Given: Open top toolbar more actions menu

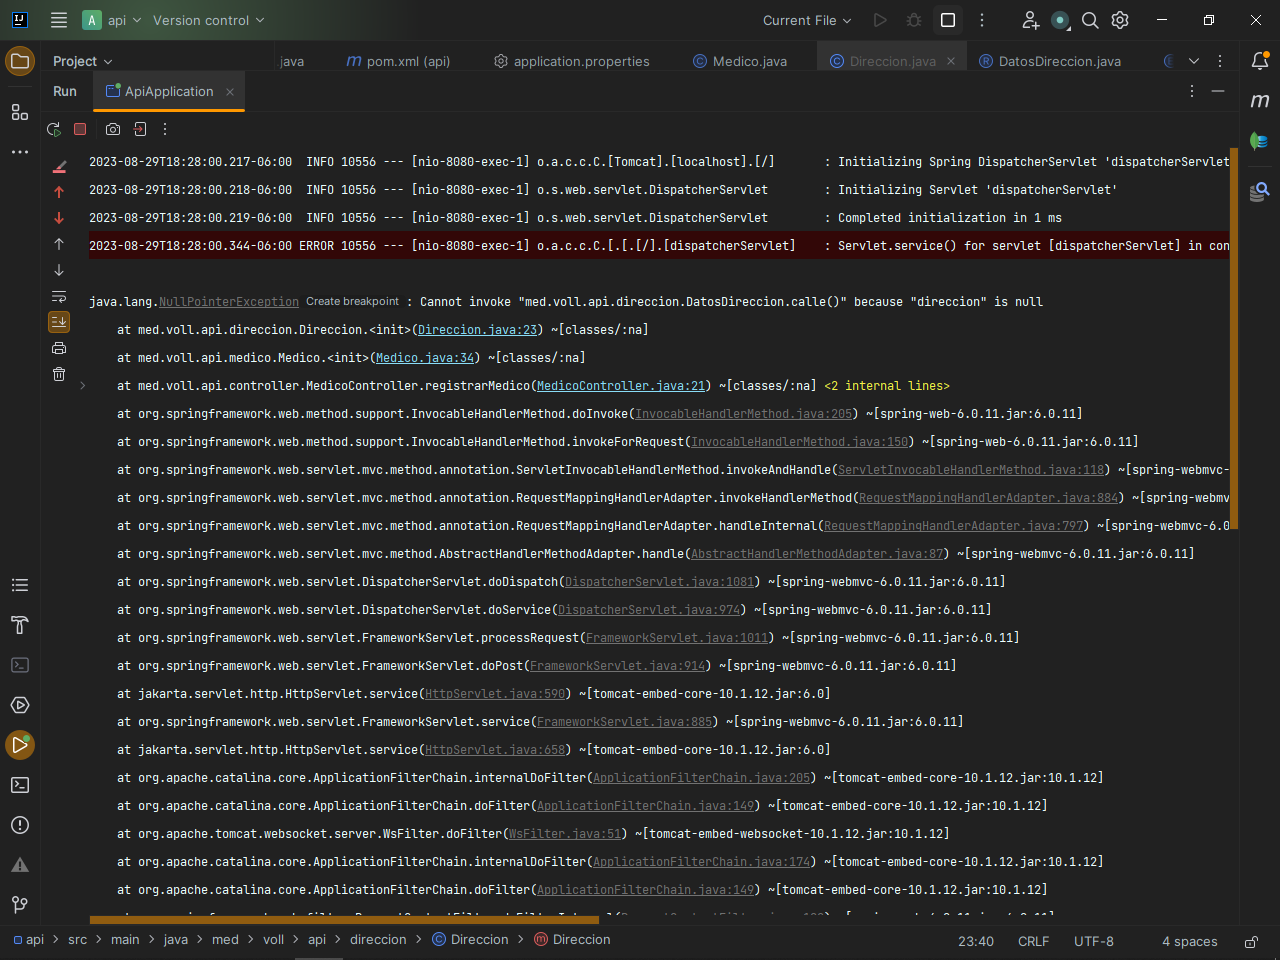Looking at the screenshot, I should [x=982, y=20].
